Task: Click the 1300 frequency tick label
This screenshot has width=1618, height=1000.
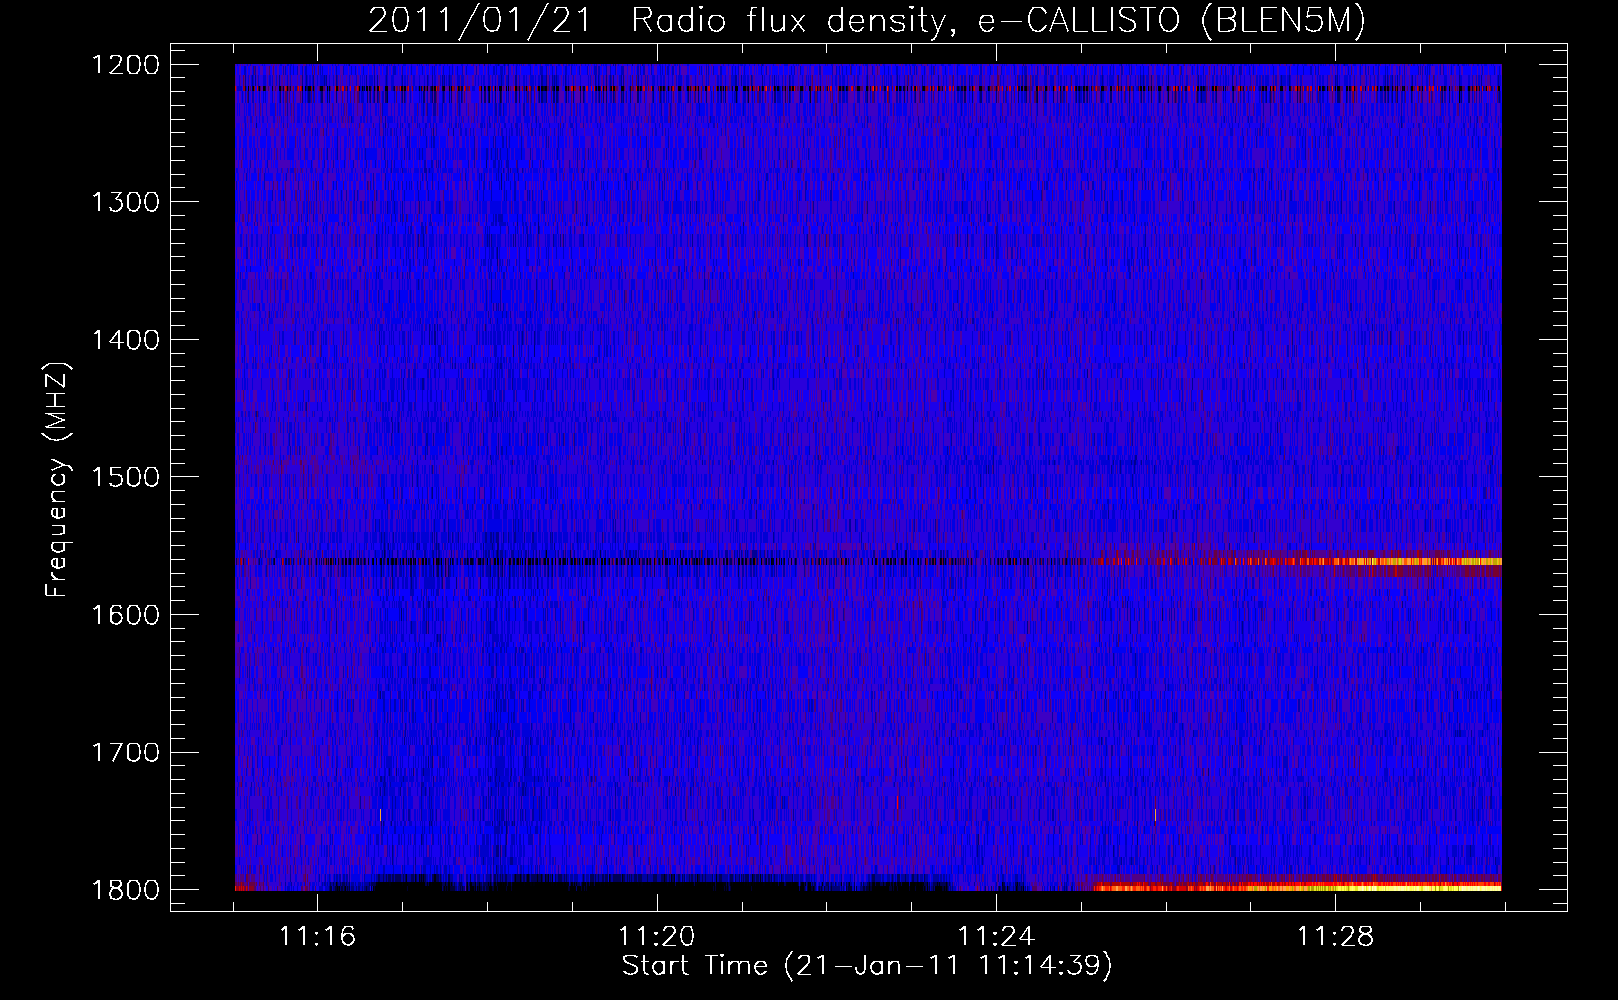Action: point(126,203)
